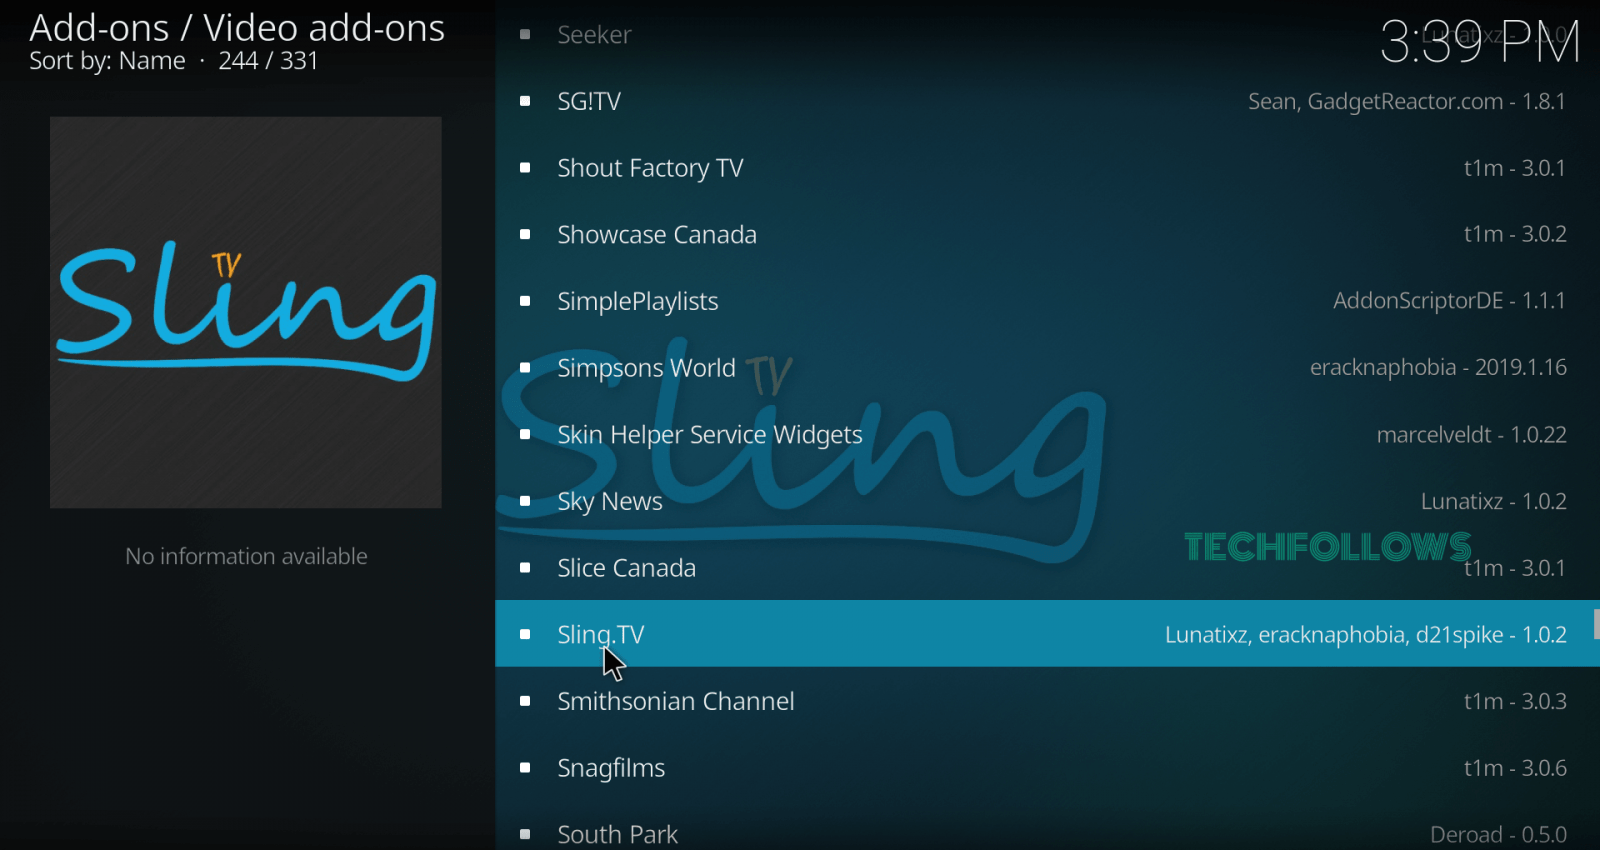Select Snagfilms add-on
The width and height of the screenshot is (1600, 850).
click(1045, 768)
